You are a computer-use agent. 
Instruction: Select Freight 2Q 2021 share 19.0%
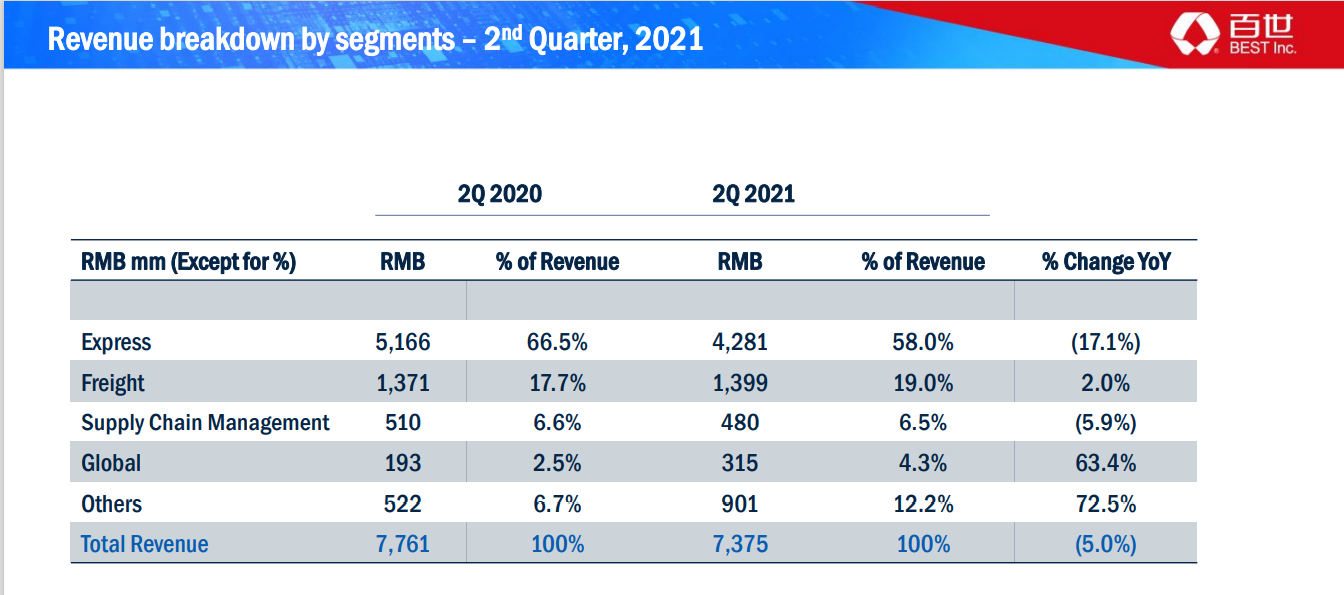(922, 383)
